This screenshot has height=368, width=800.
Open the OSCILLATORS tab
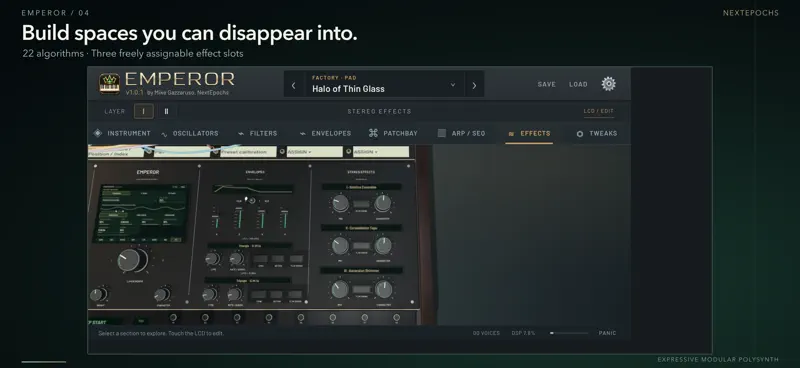190,133
